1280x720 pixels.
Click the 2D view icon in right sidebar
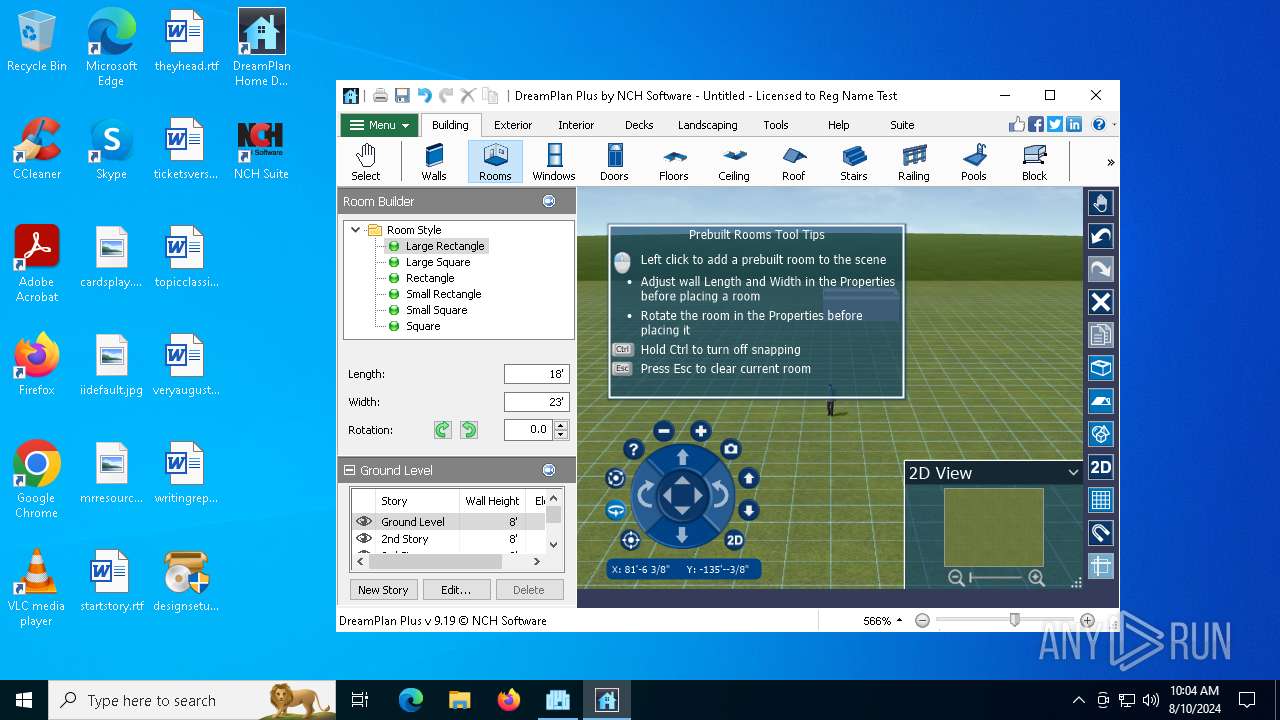tap(1100, 467)
